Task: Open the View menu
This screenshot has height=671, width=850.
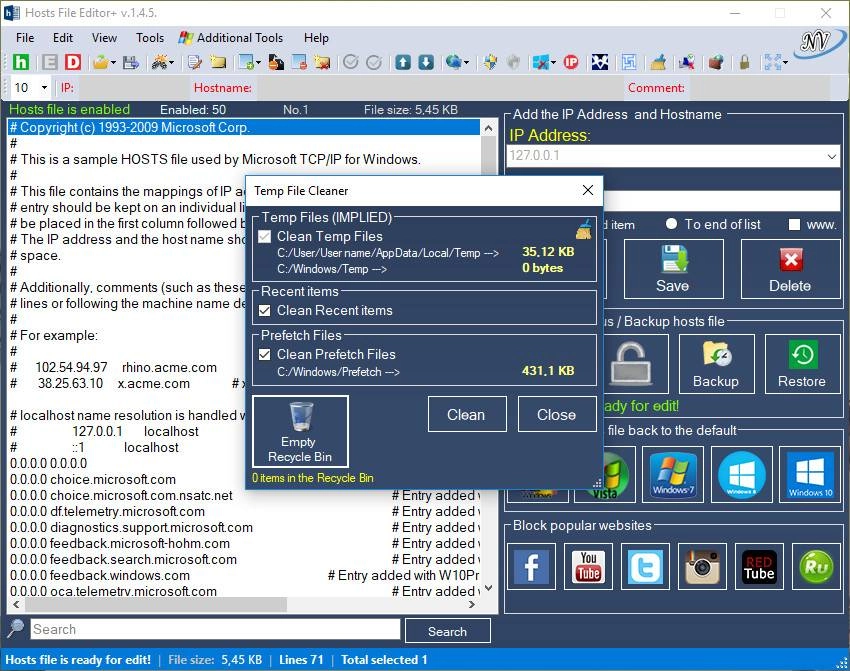Action: [104, 38]
